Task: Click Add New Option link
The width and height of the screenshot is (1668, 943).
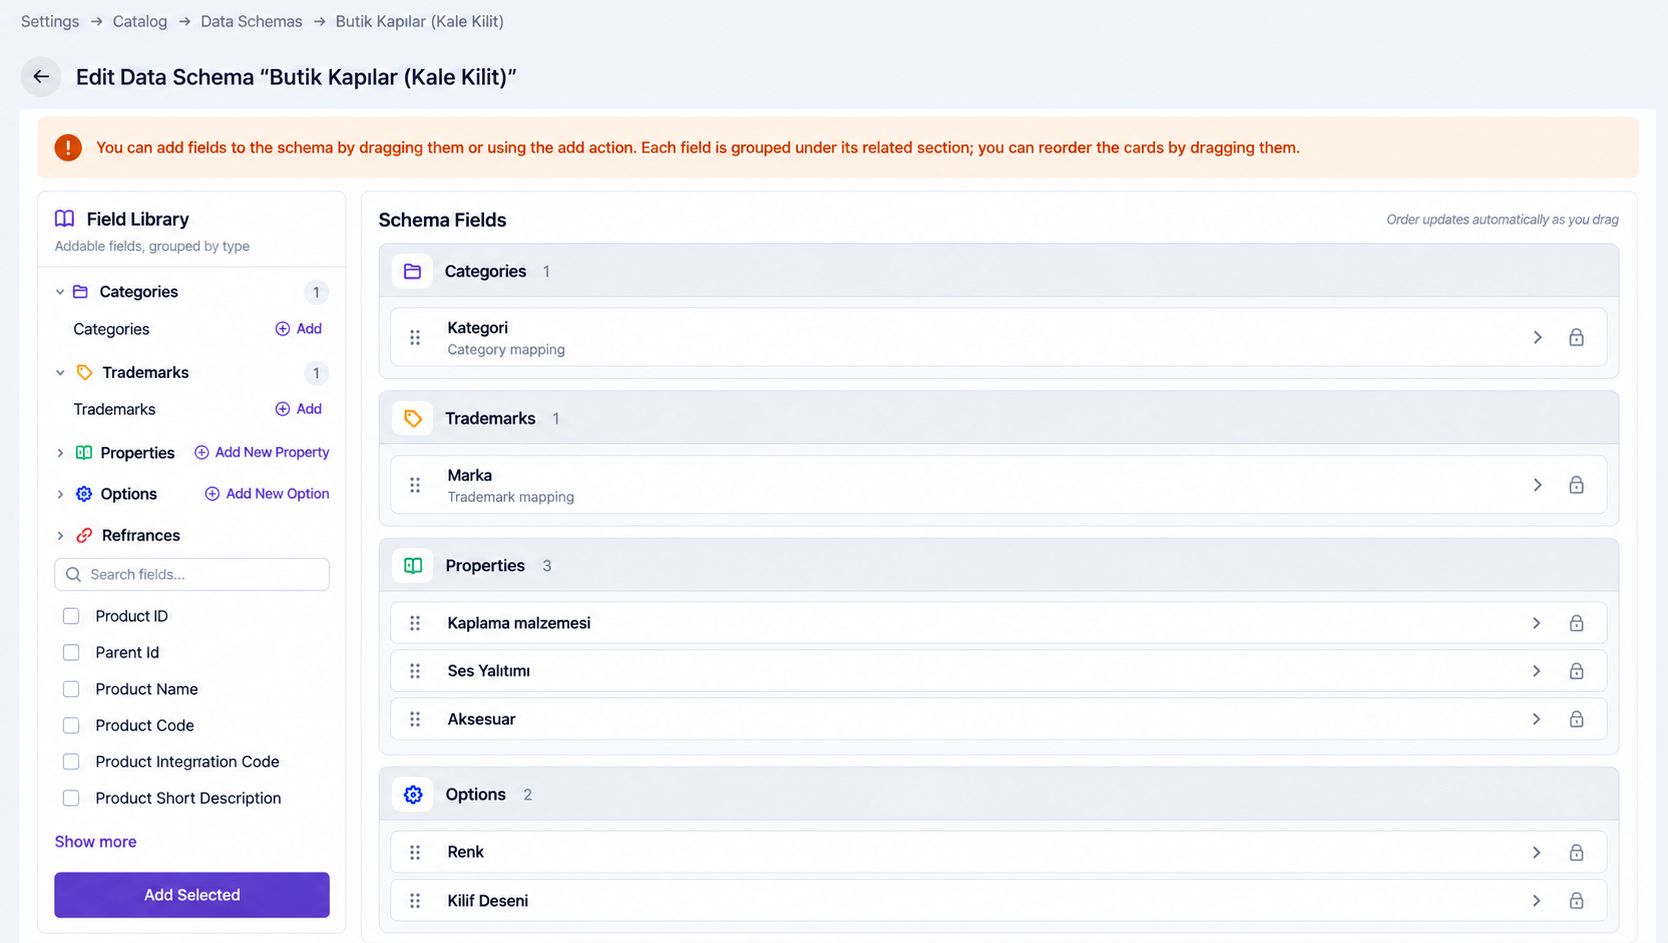Action: pyautogui.click(x=267, y=493)
